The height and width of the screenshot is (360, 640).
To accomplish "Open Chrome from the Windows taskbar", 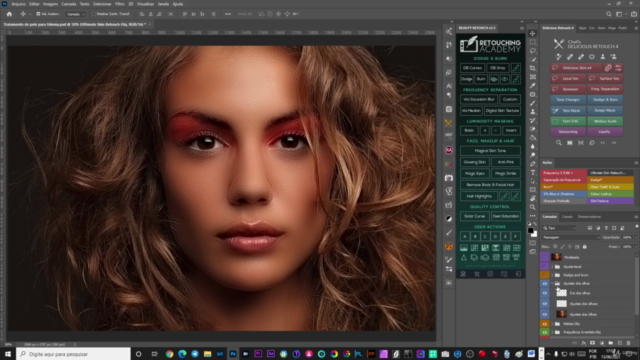I will (169, 354).
